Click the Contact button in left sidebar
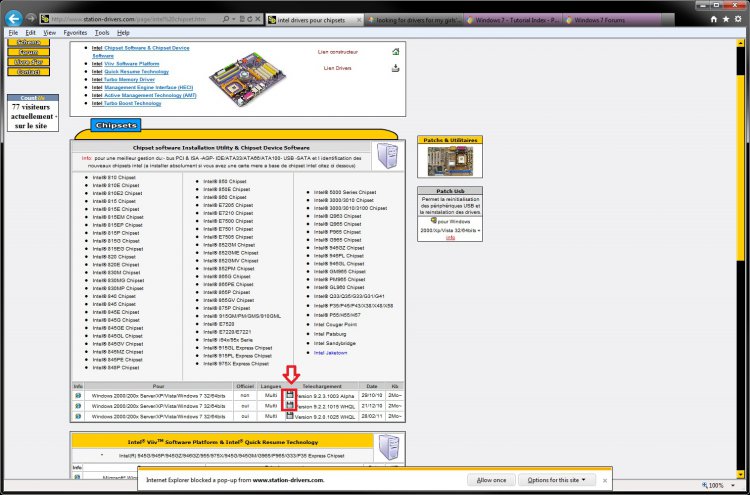Viewport: 750px width, 495px height. pyautogui.click(x=29, y=72)
